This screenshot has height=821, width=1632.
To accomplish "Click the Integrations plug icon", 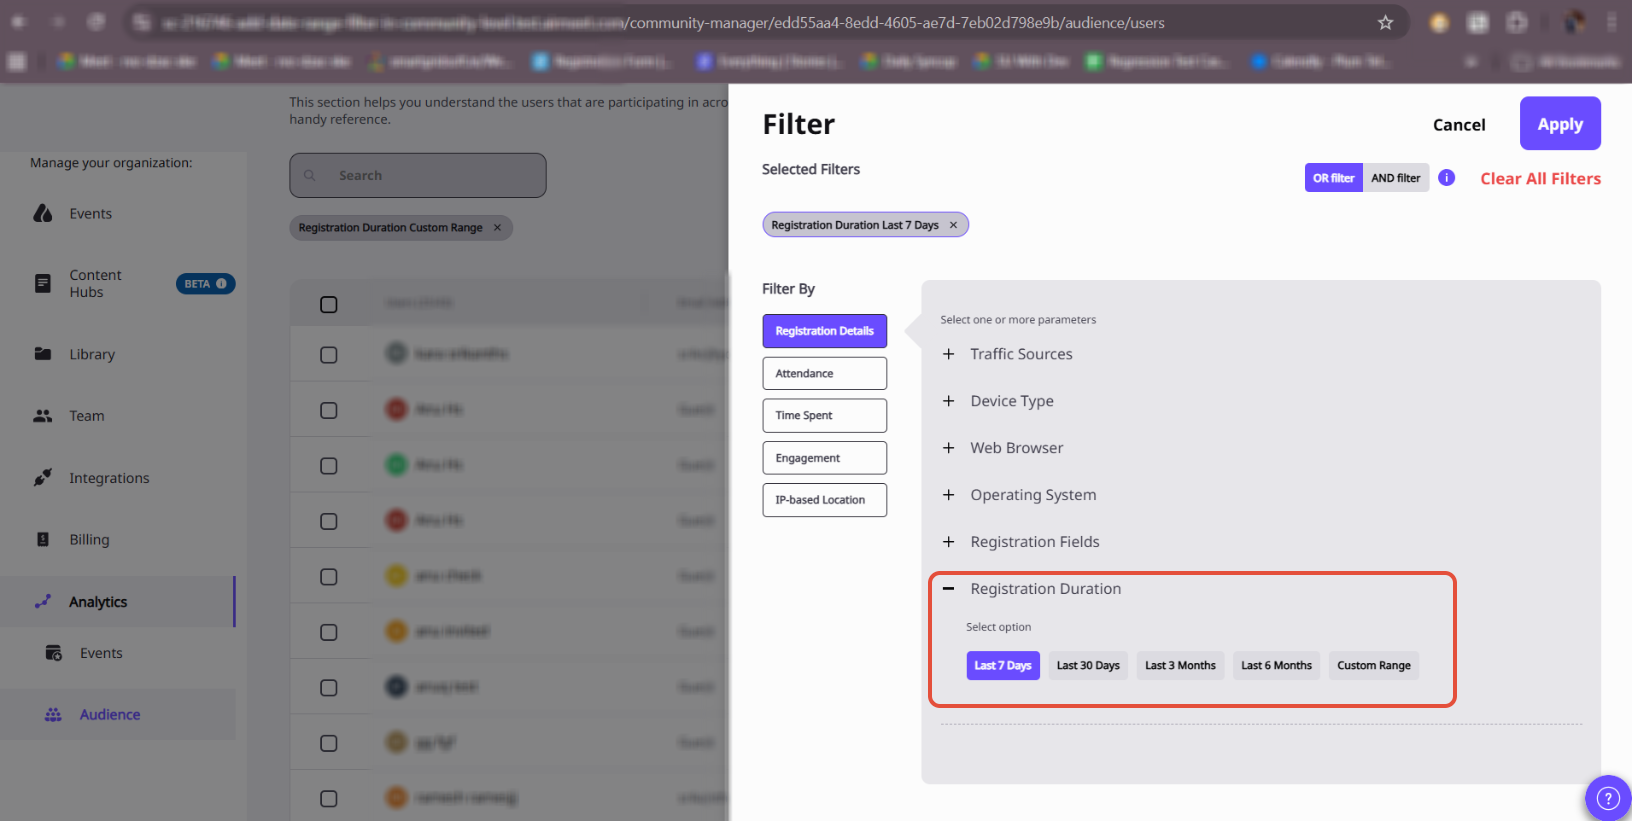I will point(43,478).
